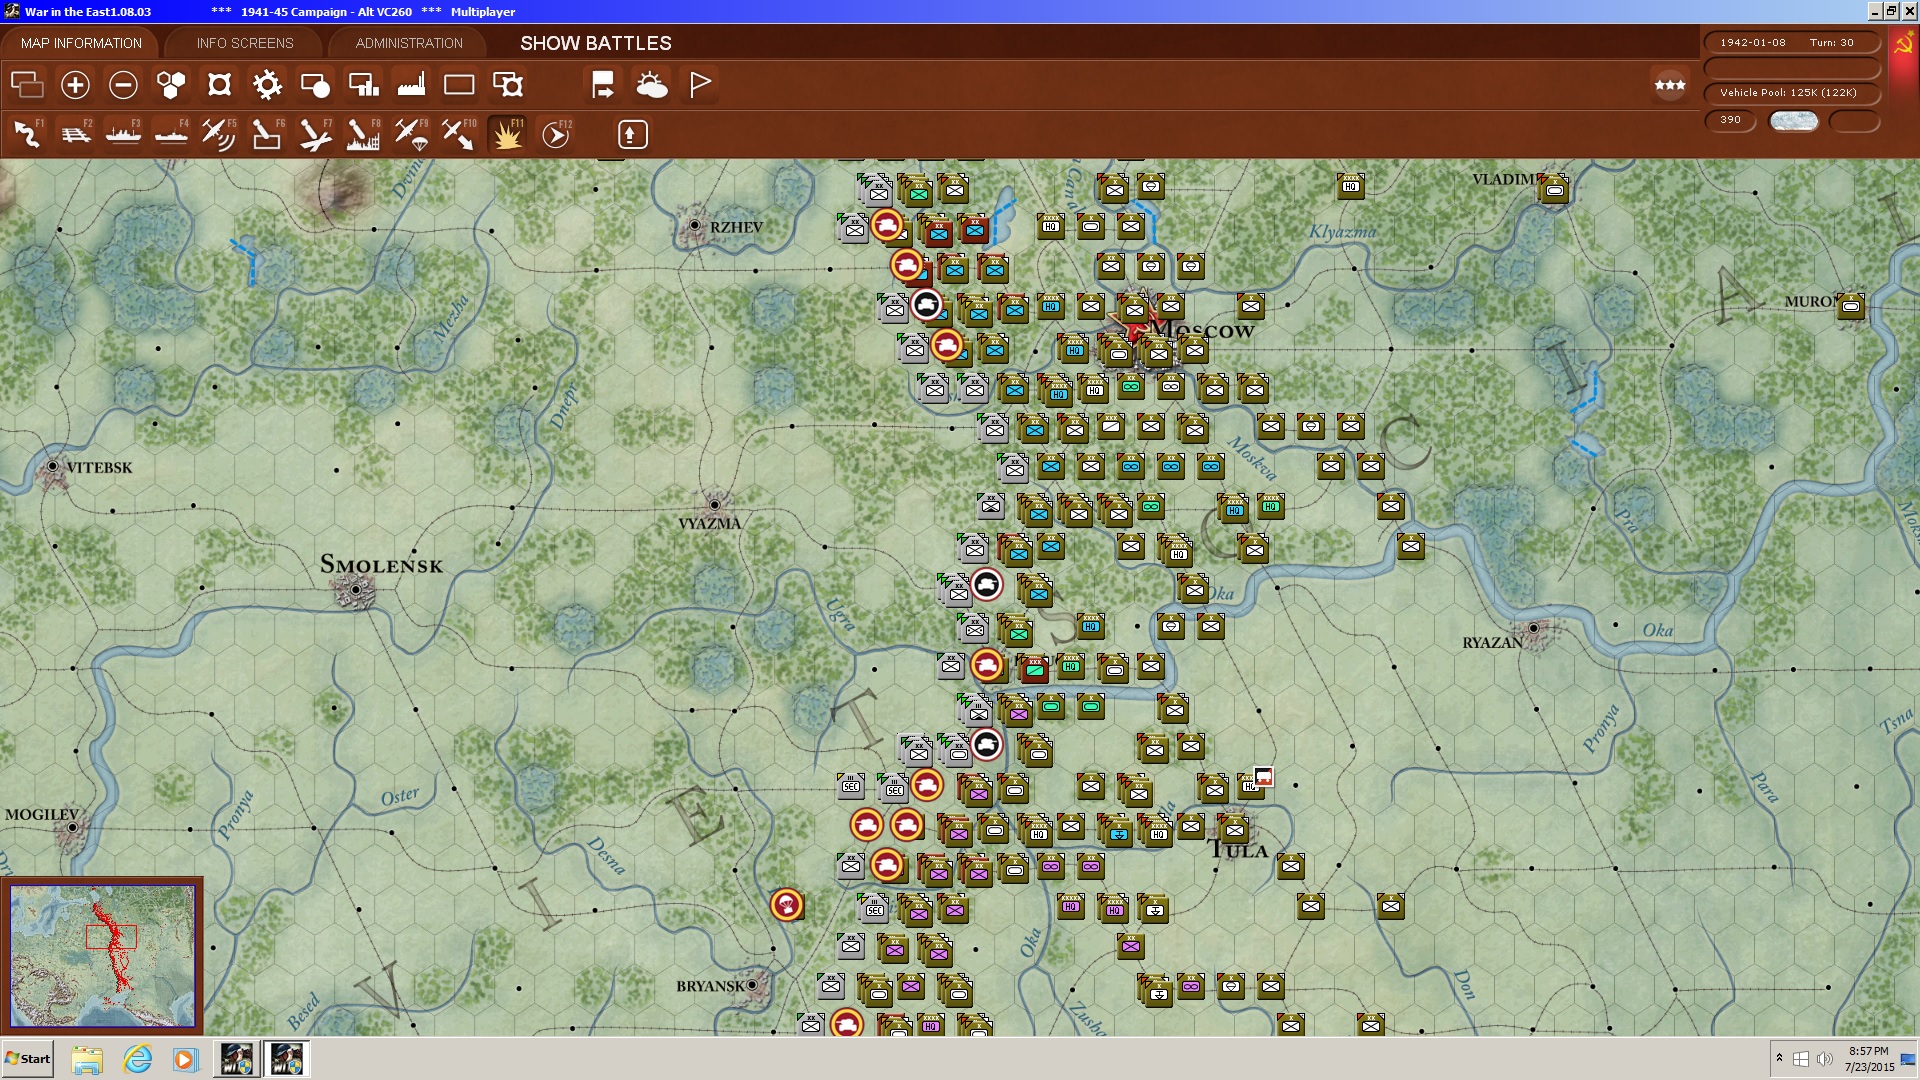Click the Rzhev city hex
The height and width of the screenshot is (1080, 1920).
click(694, 225)
